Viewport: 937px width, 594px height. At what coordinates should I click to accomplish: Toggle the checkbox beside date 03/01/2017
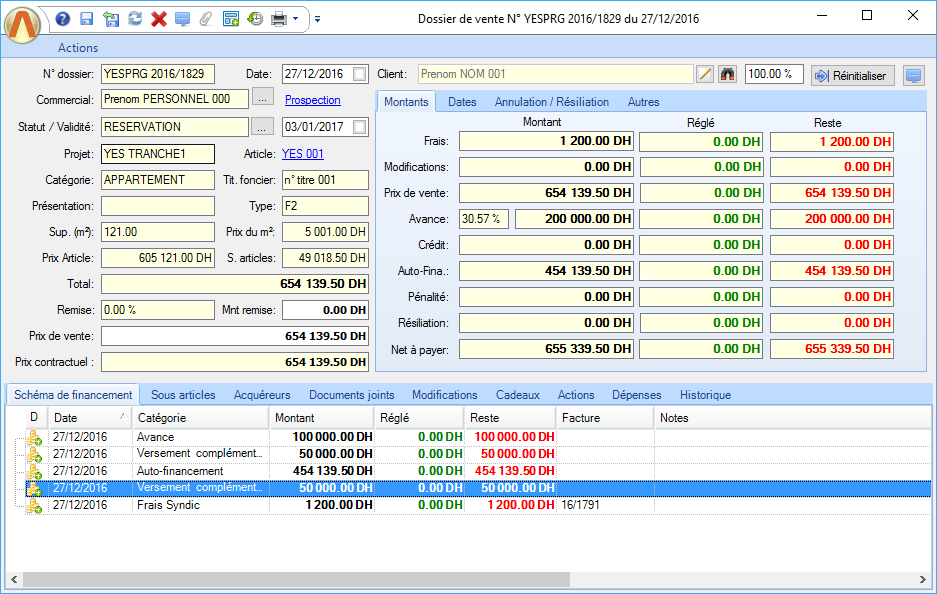pos(360,127)
